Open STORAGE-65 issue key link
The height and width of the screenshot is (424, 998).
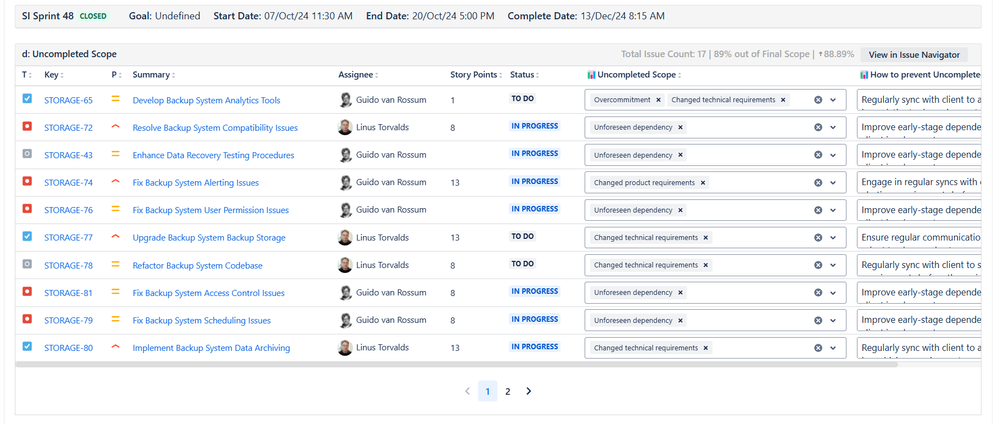click(x=68, y=100)
